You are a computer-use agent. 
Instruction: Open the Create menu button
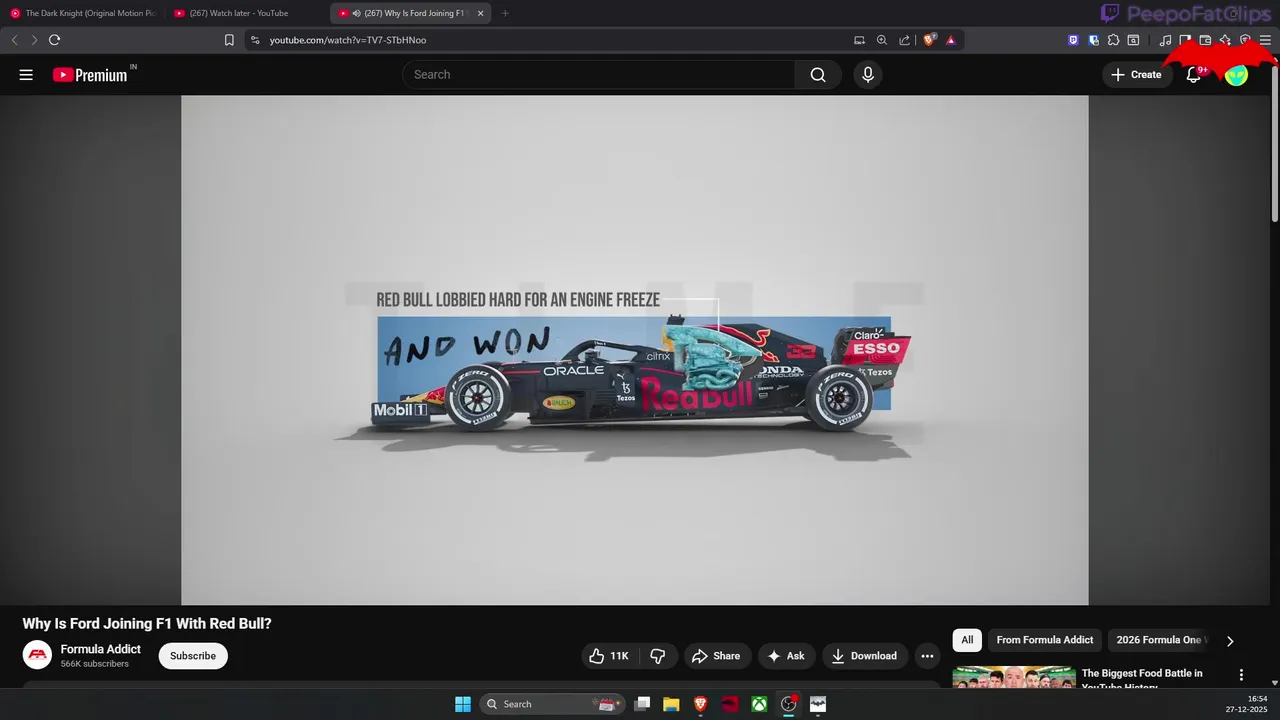tap(1137, 75)
